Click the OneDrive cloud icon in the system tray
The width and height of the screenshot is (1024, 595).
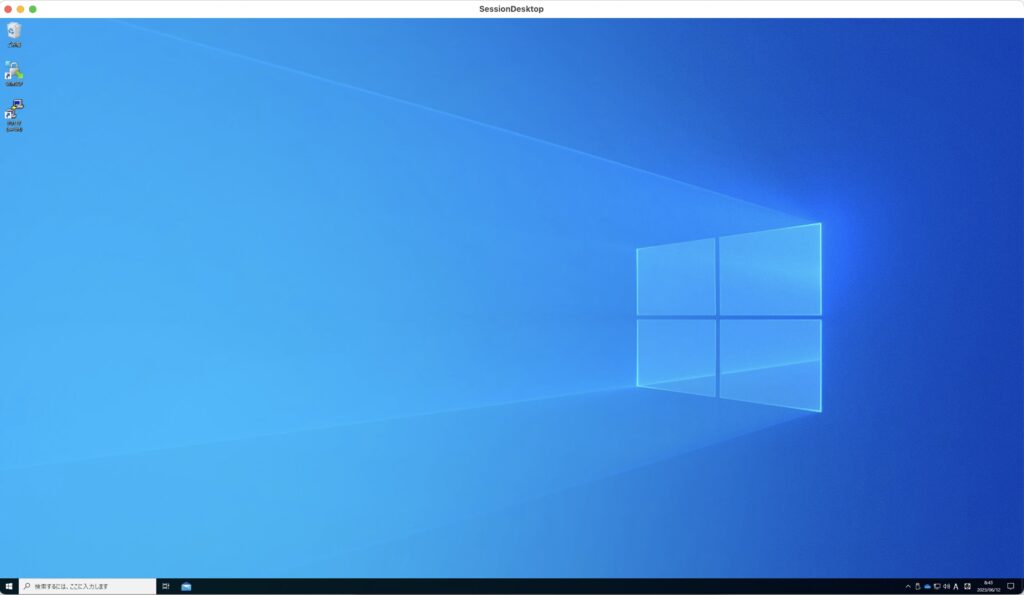point(928,586)
